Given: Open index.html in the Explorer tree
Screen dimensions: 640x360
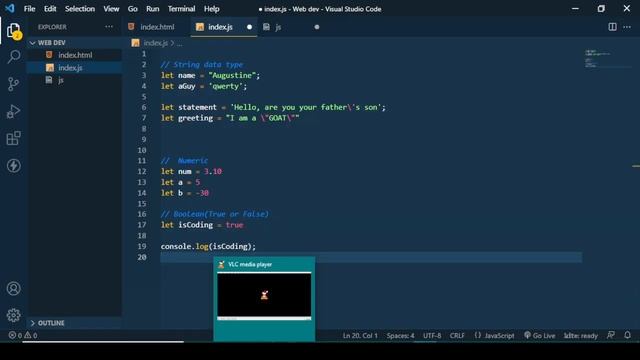Looking at the screenshot, I should [75, 55].
